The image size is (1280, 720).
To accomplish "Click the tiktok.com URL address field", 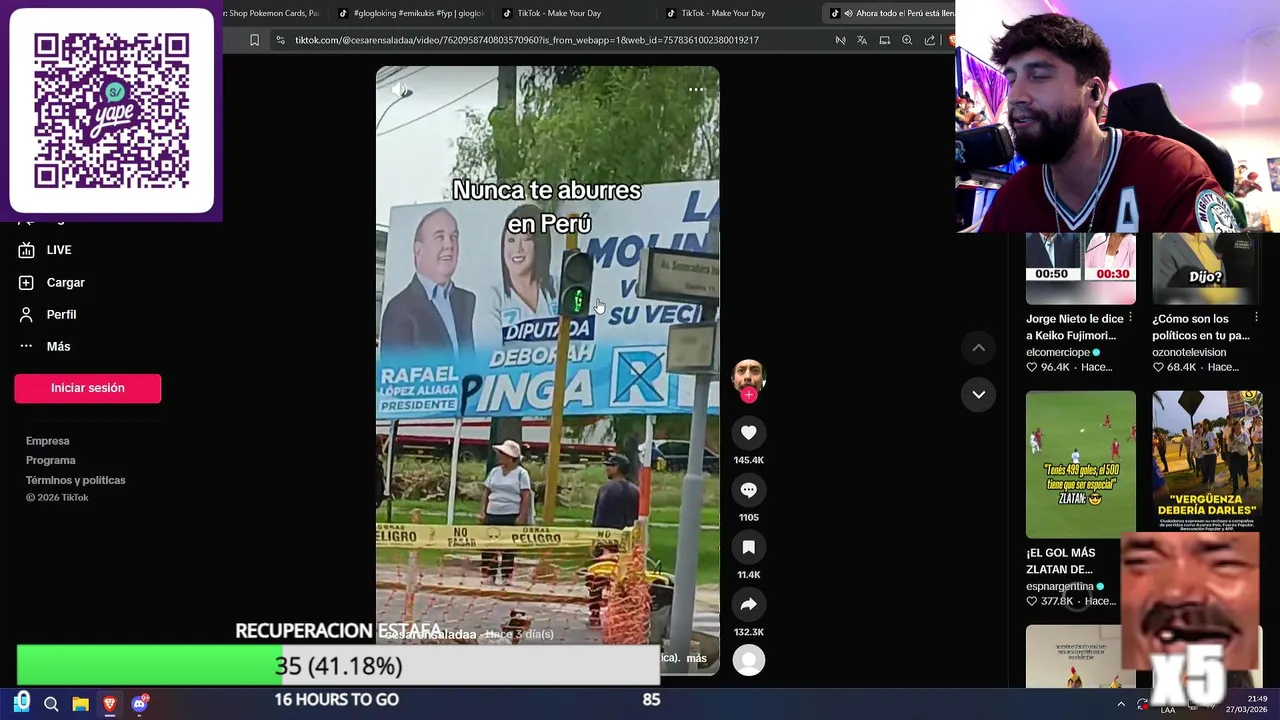I will coord(527,40).
